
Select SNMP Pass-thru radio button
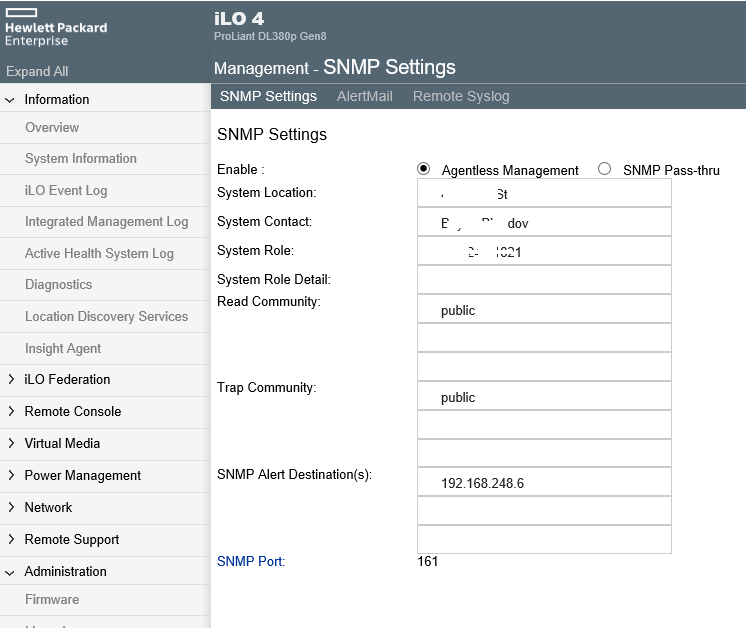[x=604, y=169]
